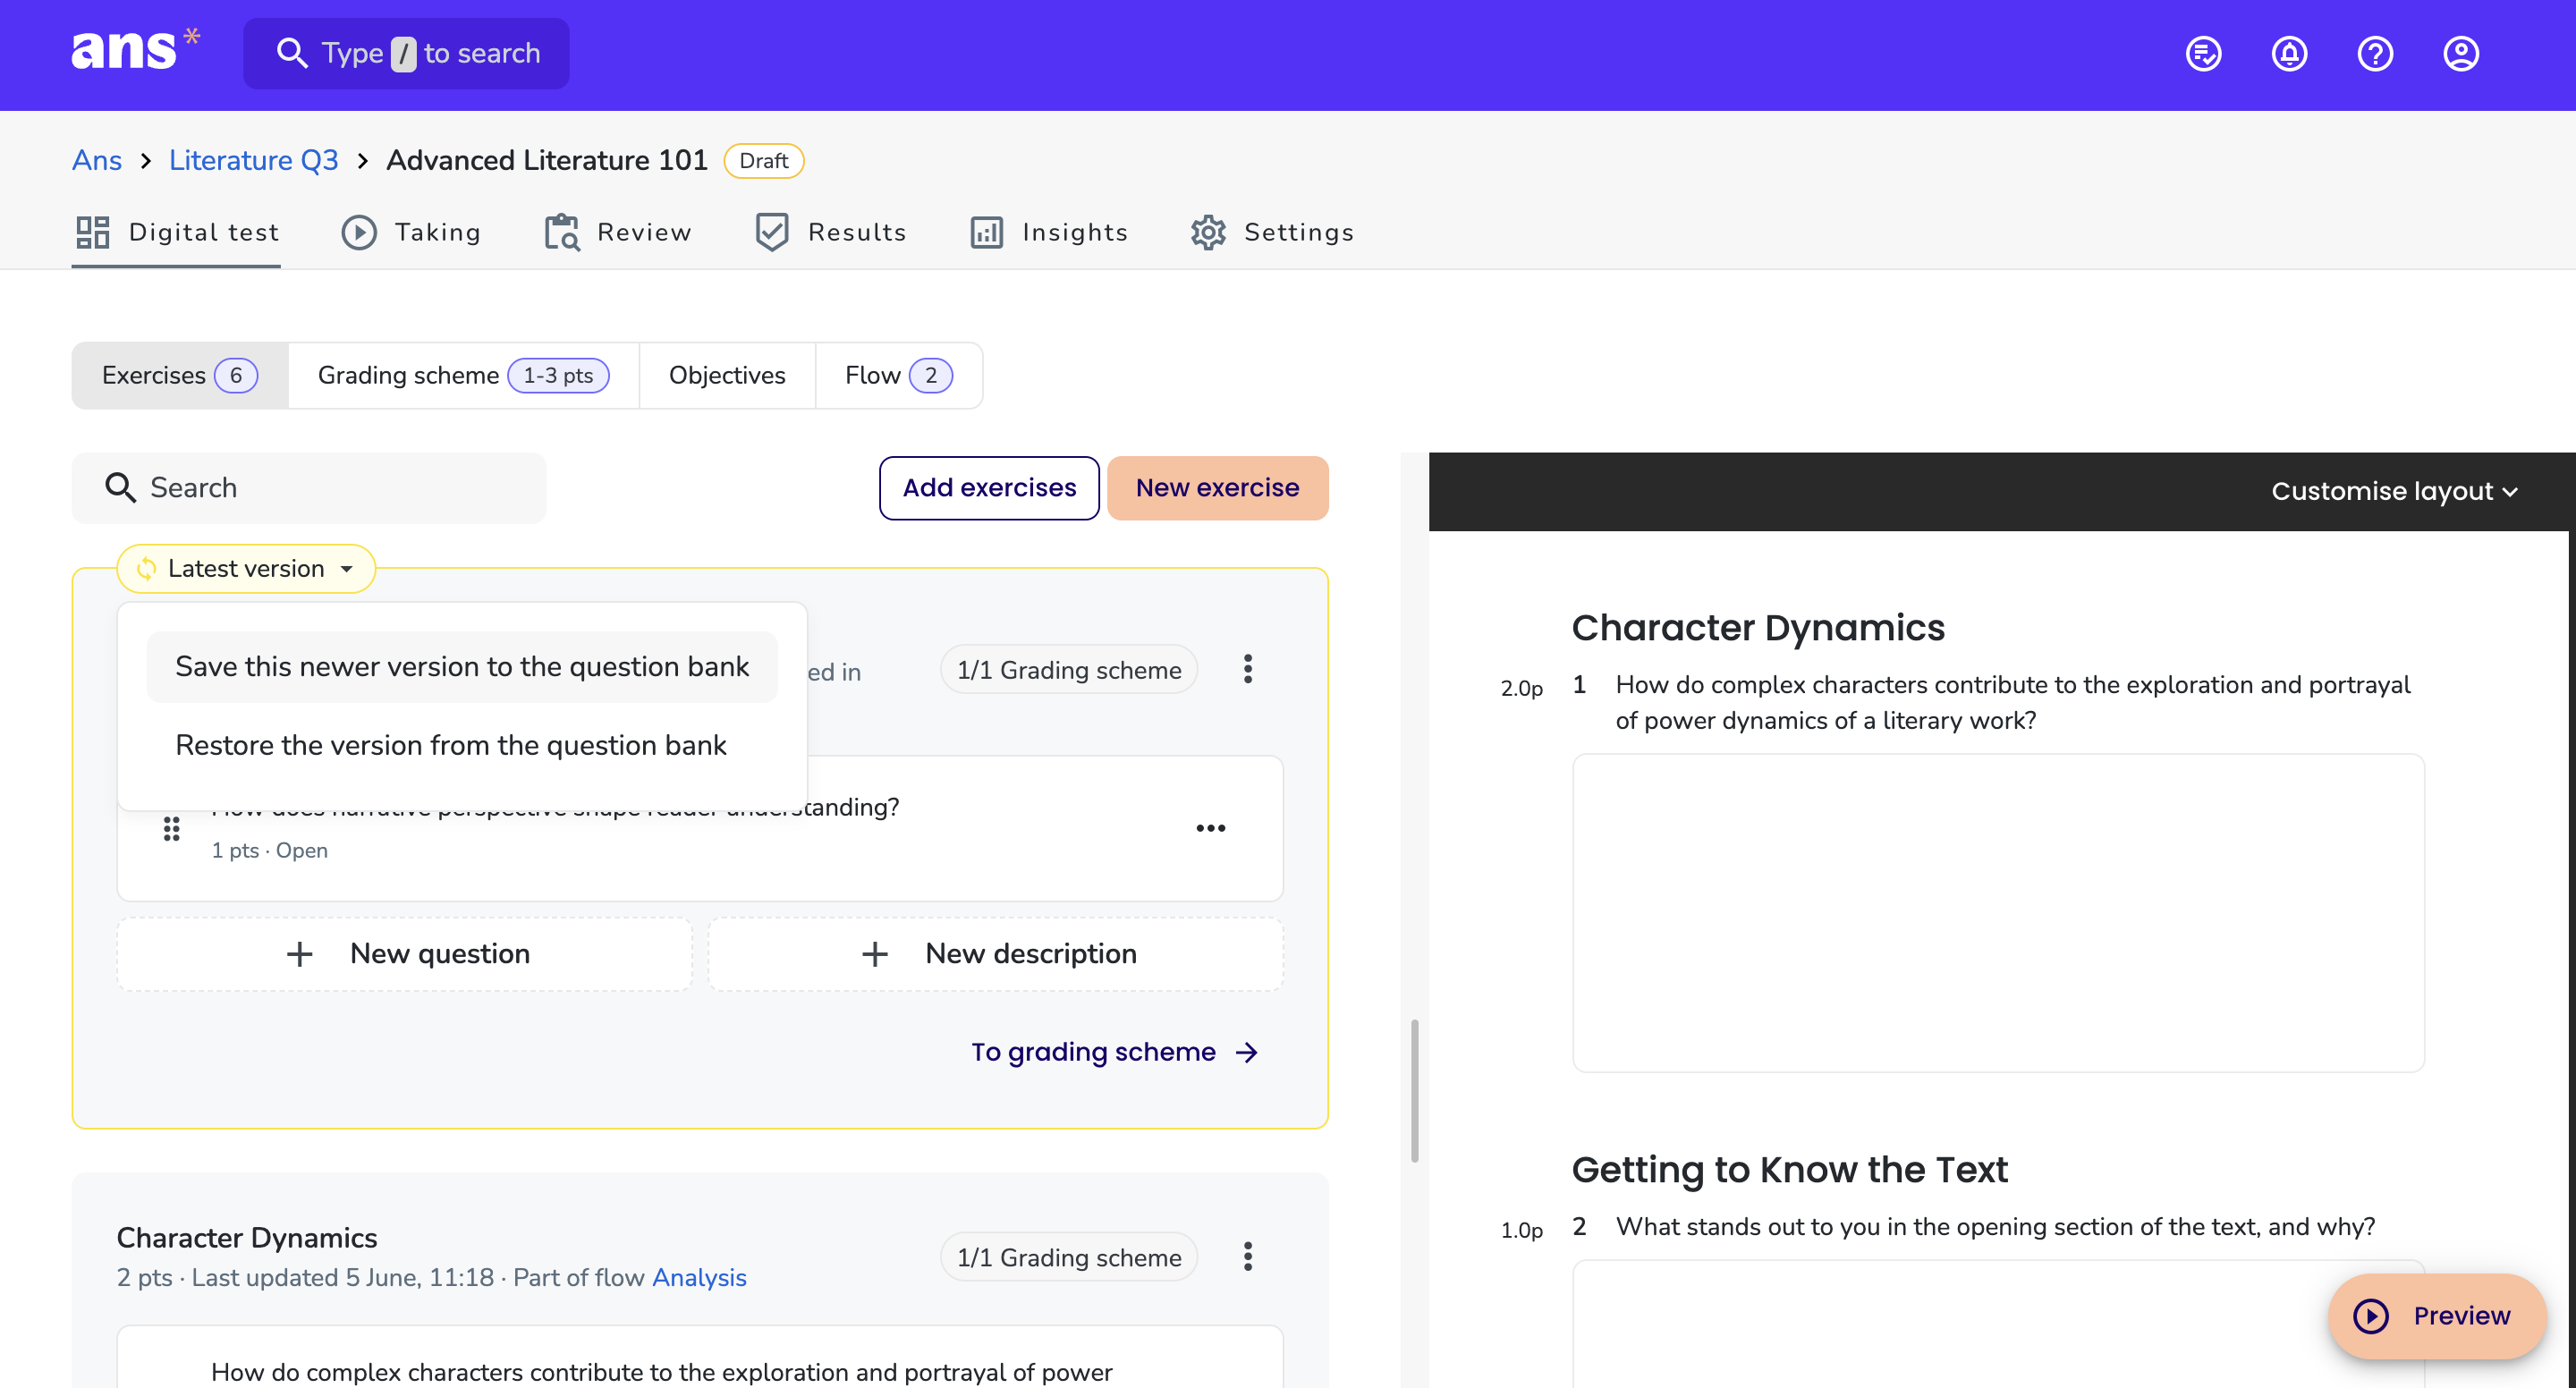2576x1388 pixels.
Task: Switch to the Exercises tab
Action: [x=180, y=375]
